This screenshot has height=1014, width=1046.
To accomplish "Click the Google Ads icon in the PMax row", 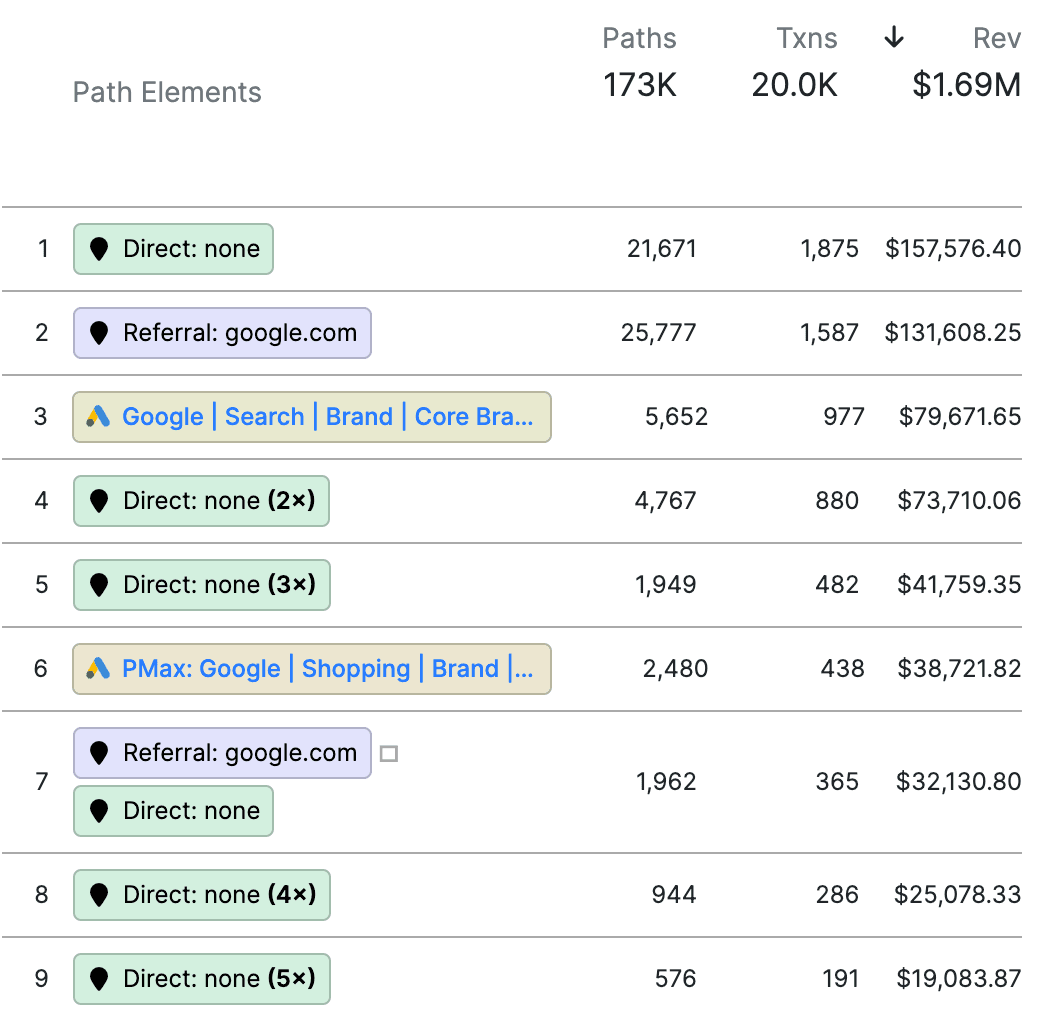I will coord(98,668).
